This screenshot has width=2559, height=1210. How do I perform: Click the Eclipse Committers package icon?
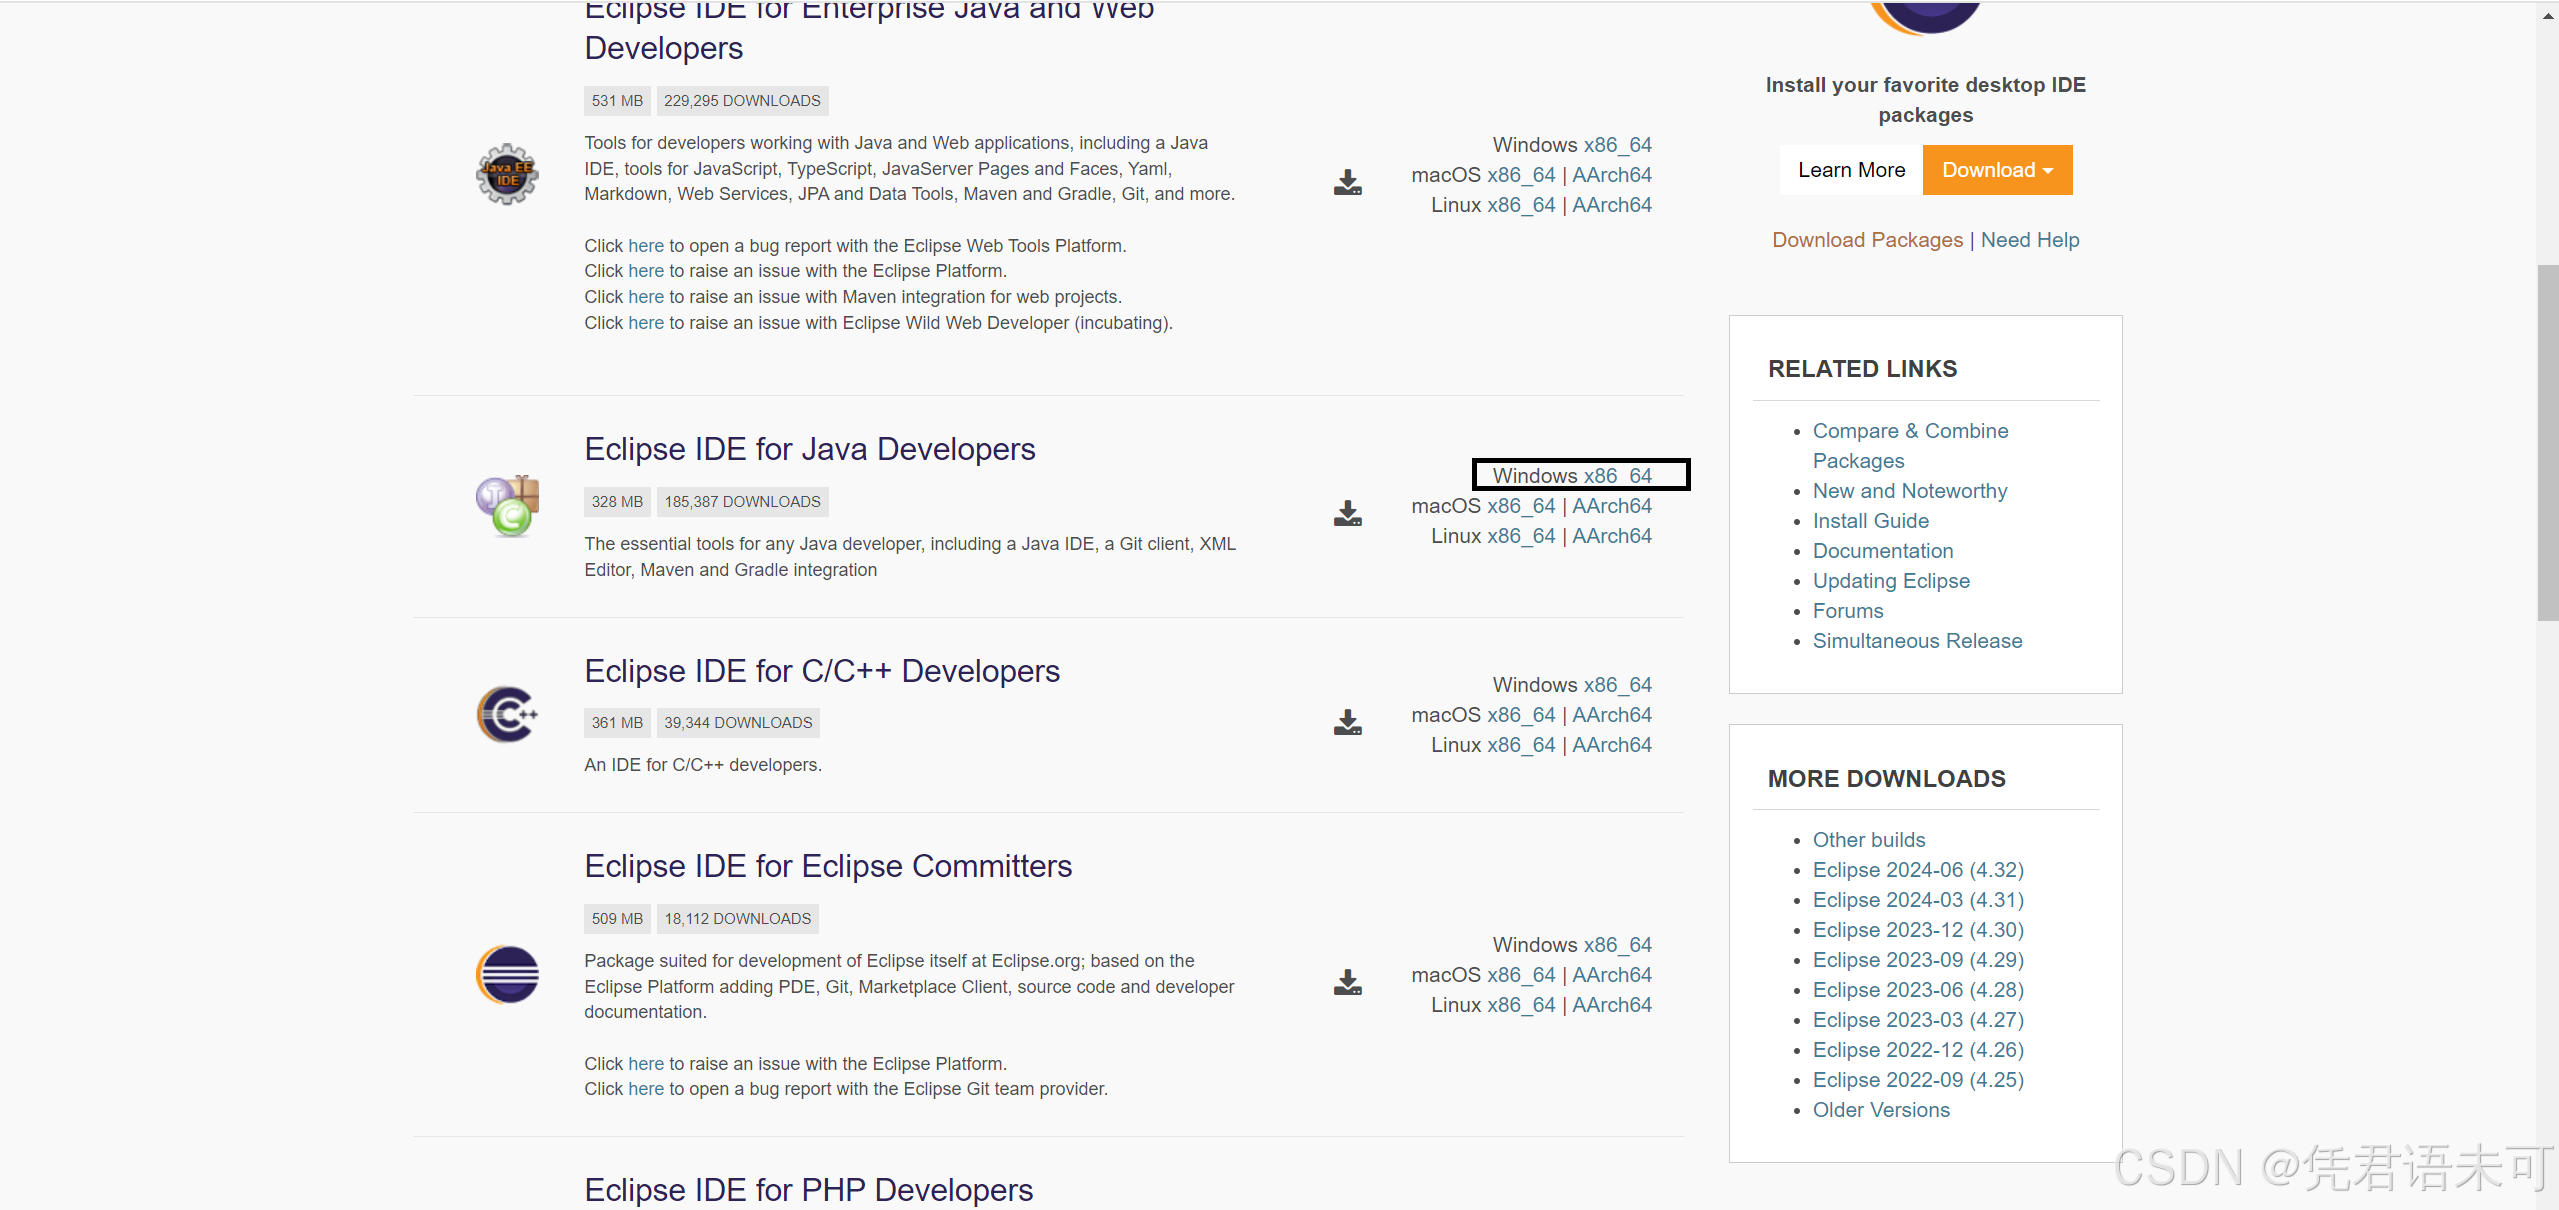[x=507, y=974]
